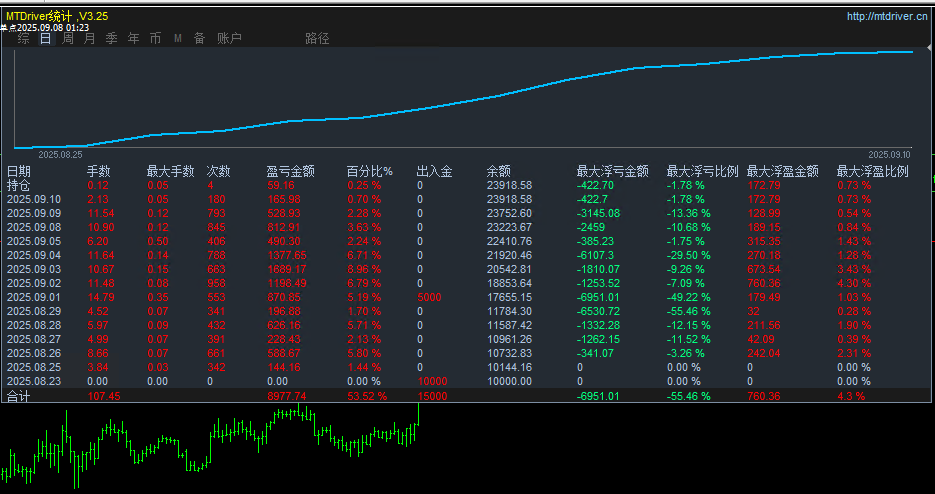Image resolution: width=935 pixels, height=494 pixels.
Task: Select the 2025.09.09 date row
Action: (33, 213)
